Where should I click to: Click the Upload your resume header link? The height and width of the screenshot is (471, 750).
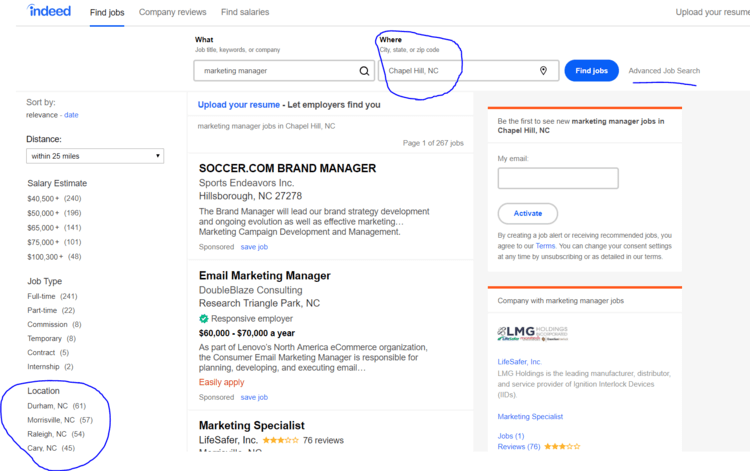[712, 12]
